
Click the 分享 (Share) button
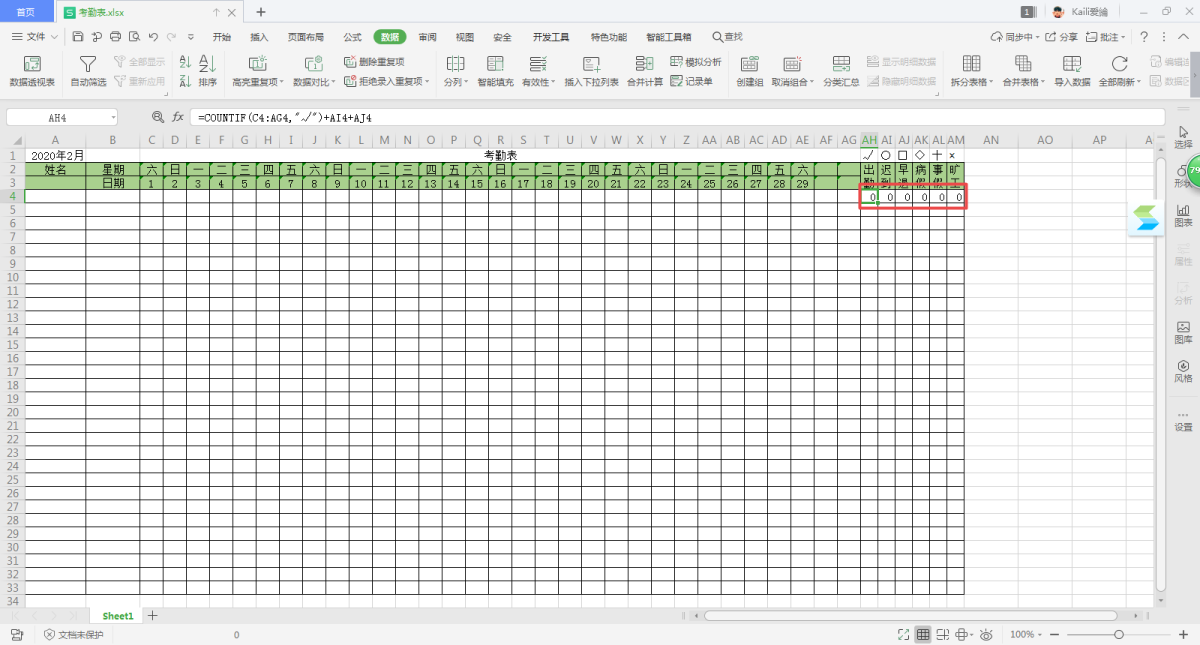click(1063, 37)
